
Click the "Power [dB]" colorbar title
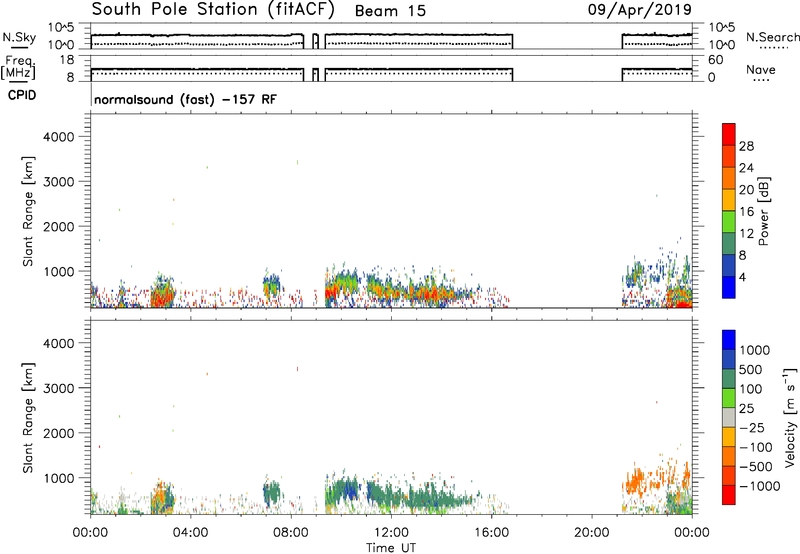(763, 211)
